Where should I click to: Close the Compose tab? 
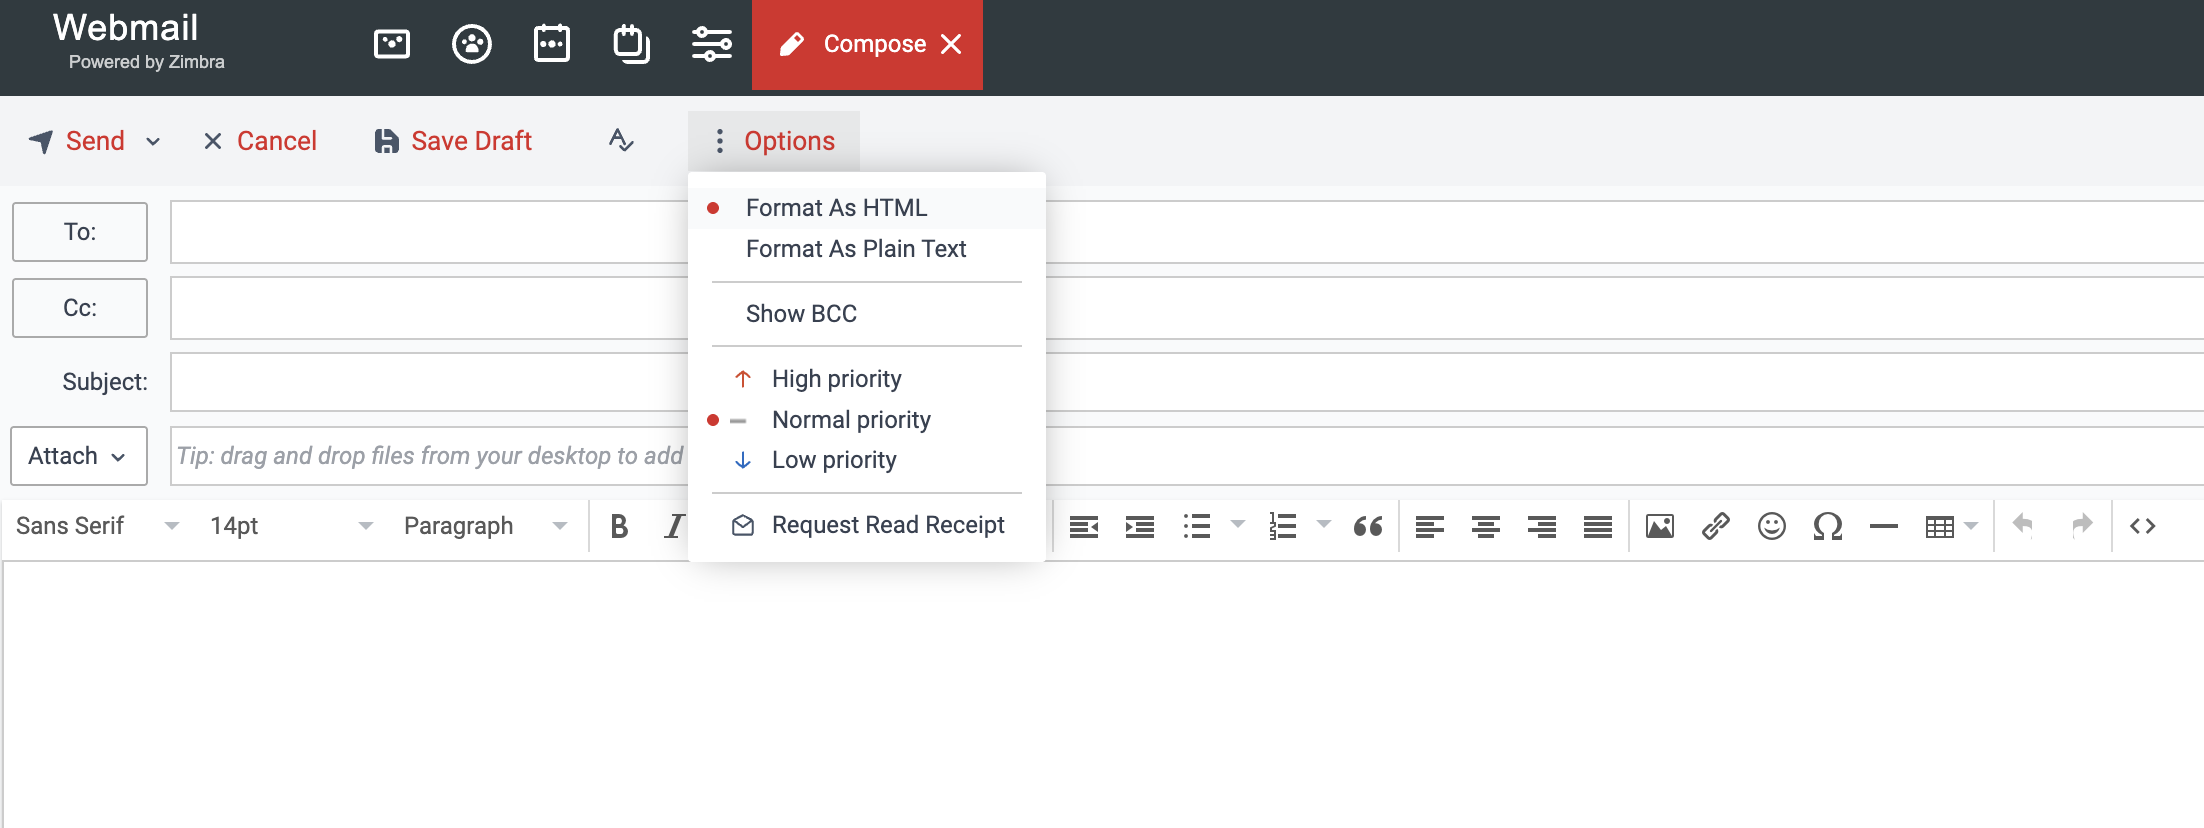tap(951, 44)
